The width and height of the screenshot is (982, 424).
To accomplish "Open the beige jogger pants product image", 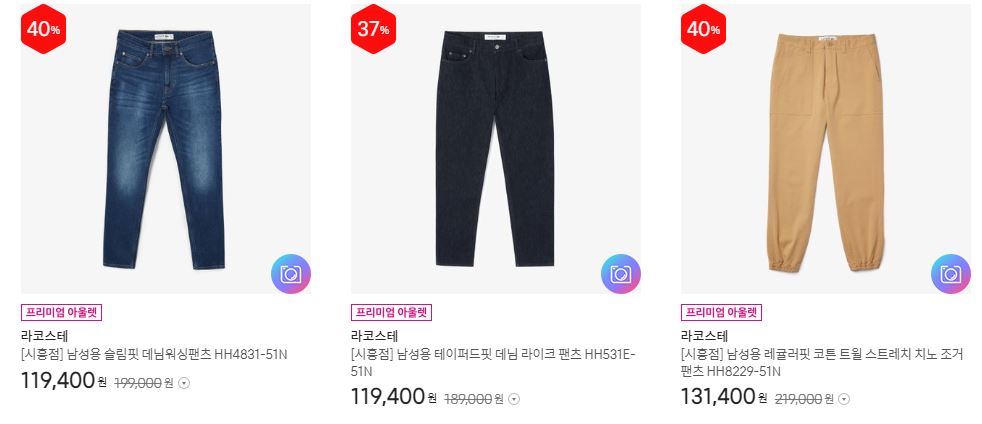I will click(x=825, y=149).
